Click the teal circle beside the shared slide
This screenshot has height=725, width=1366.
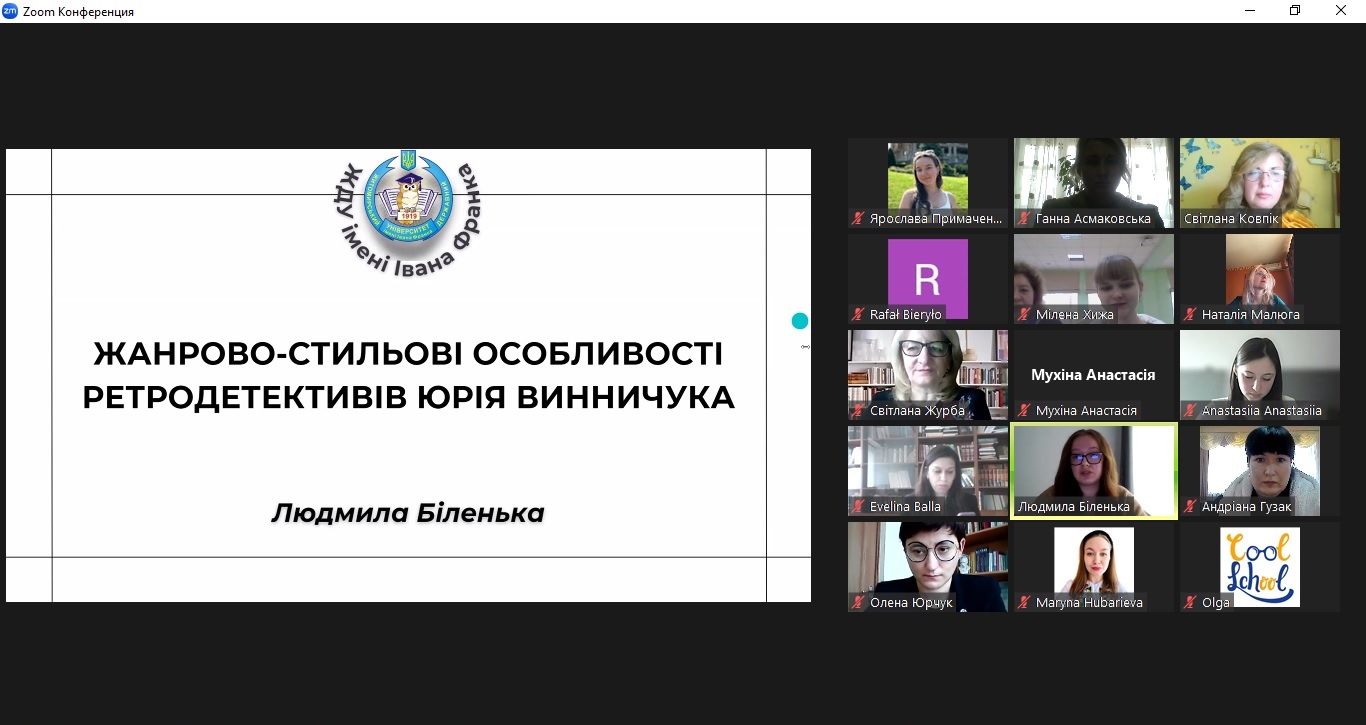[799, 321]
